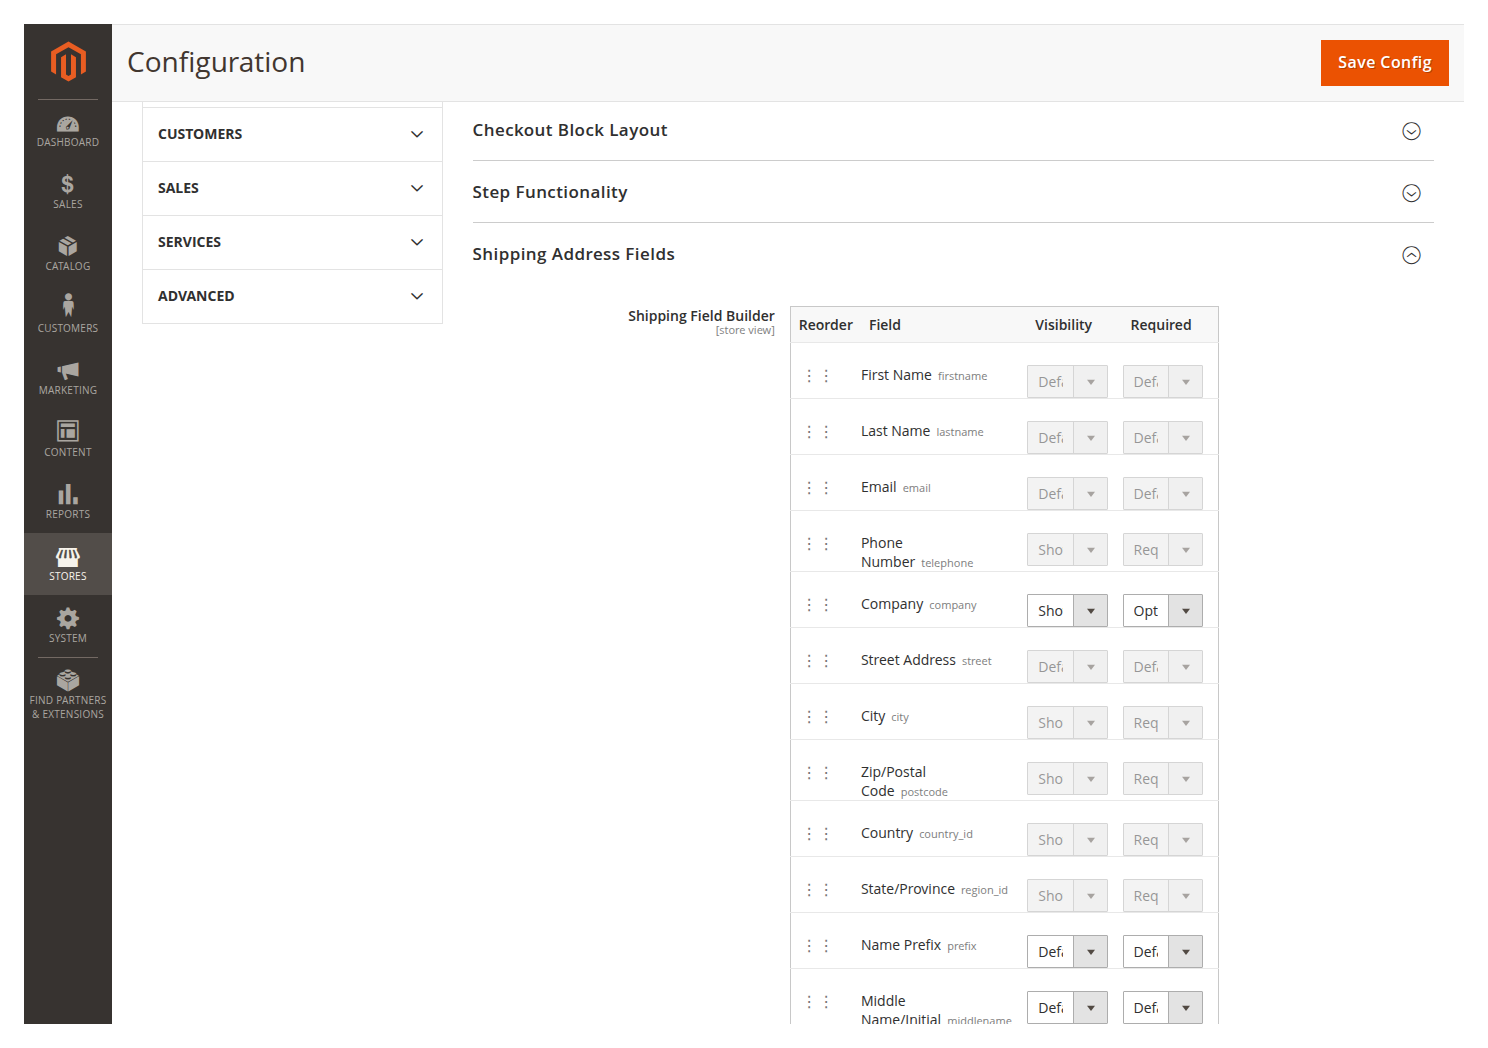Open City visibility dropdown
This screenshot has height=1048, width=1488.
[1067, 723]
